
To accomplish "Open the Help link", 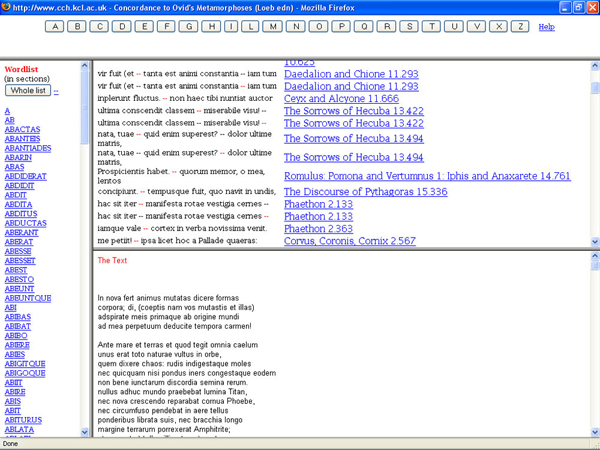I will 546,27.
